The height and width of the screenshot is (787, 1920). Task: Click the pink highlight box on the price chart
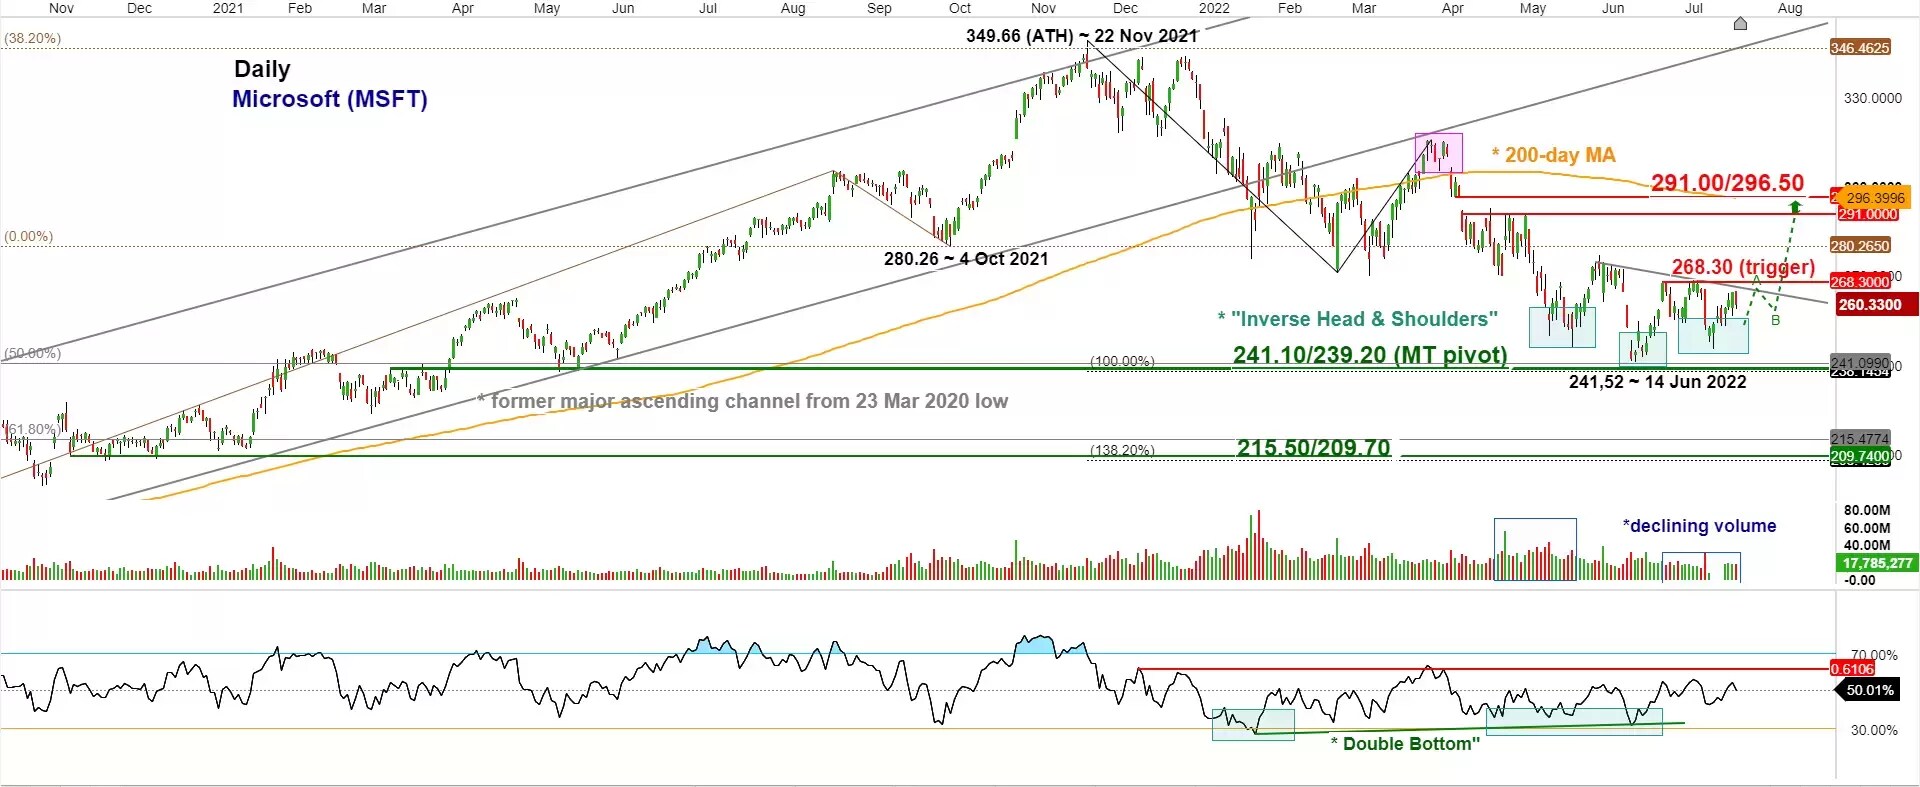(x=1438, y=153)
